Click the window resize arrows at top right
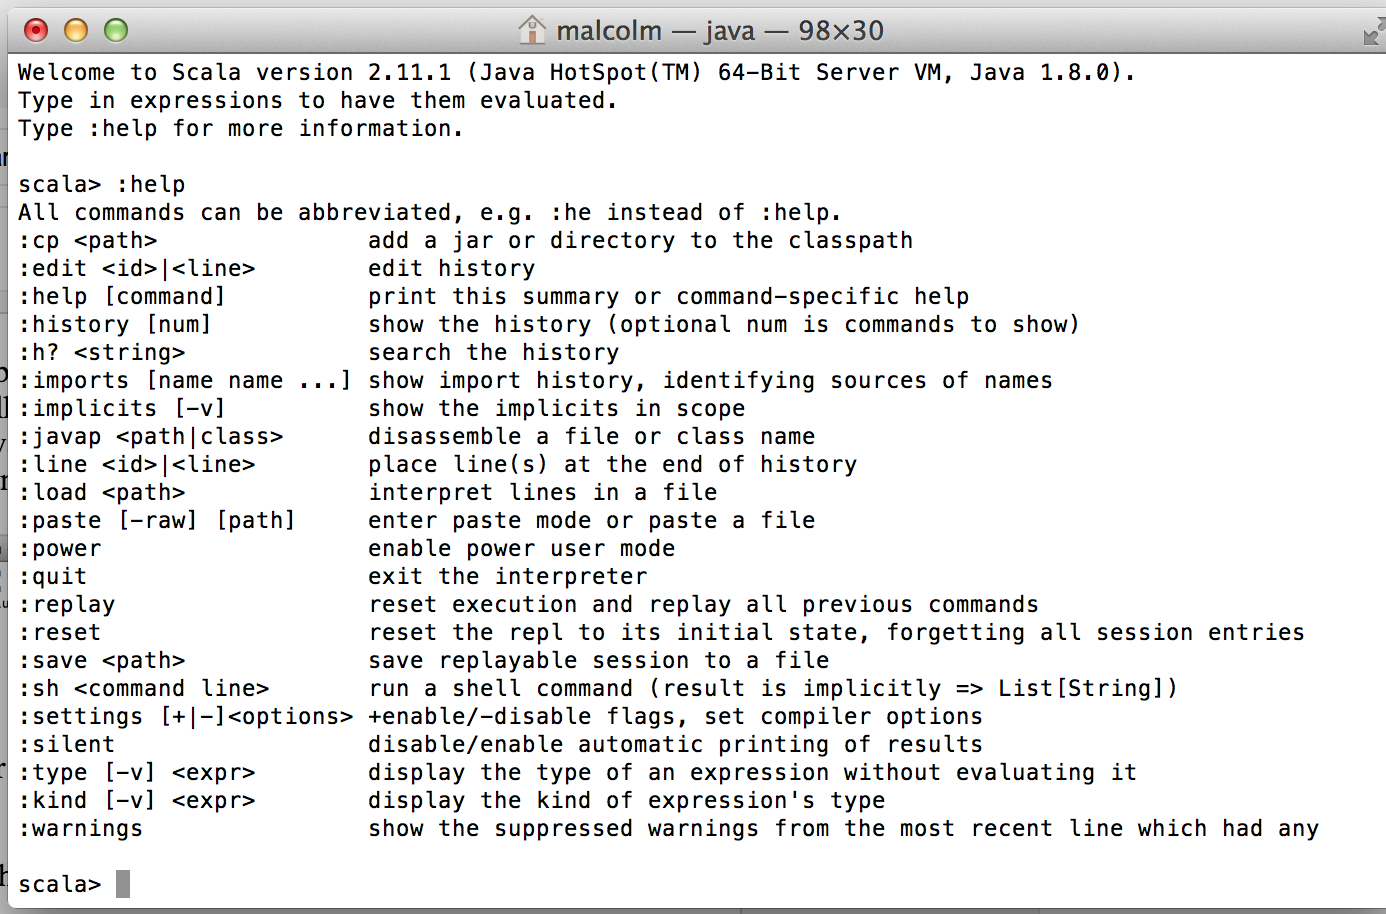 pos(1374,29)
